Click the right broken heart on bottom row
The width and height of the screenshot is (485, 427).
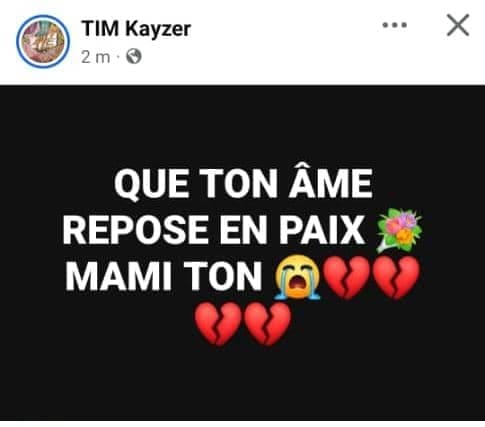267,324
